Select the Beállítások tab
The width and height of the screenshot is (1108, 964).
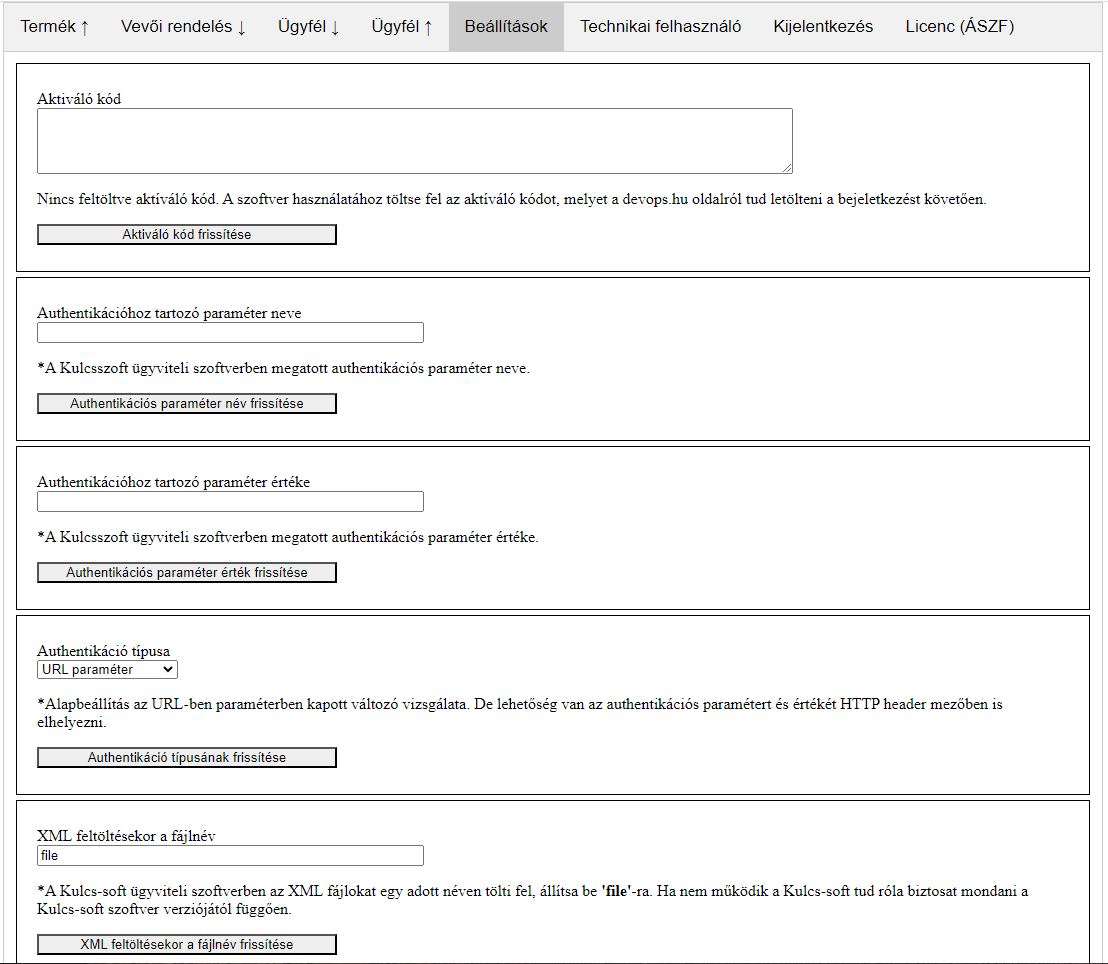coord(506,27)
